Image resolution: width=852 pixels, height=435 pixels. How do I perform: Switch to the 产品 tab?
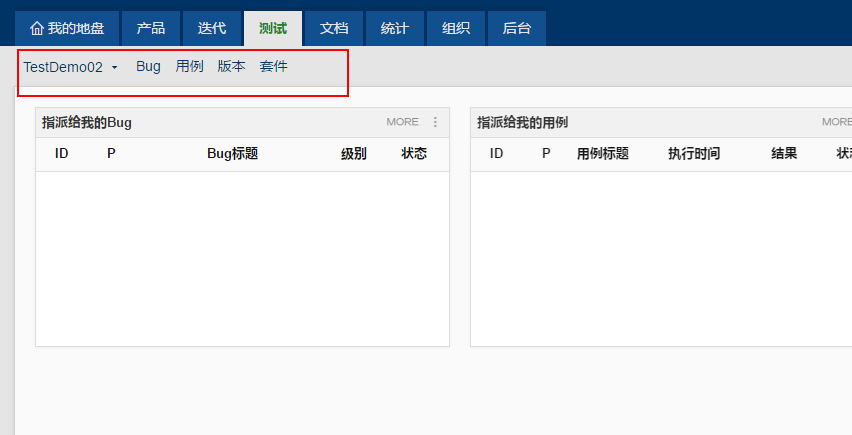tap(151, 28)
